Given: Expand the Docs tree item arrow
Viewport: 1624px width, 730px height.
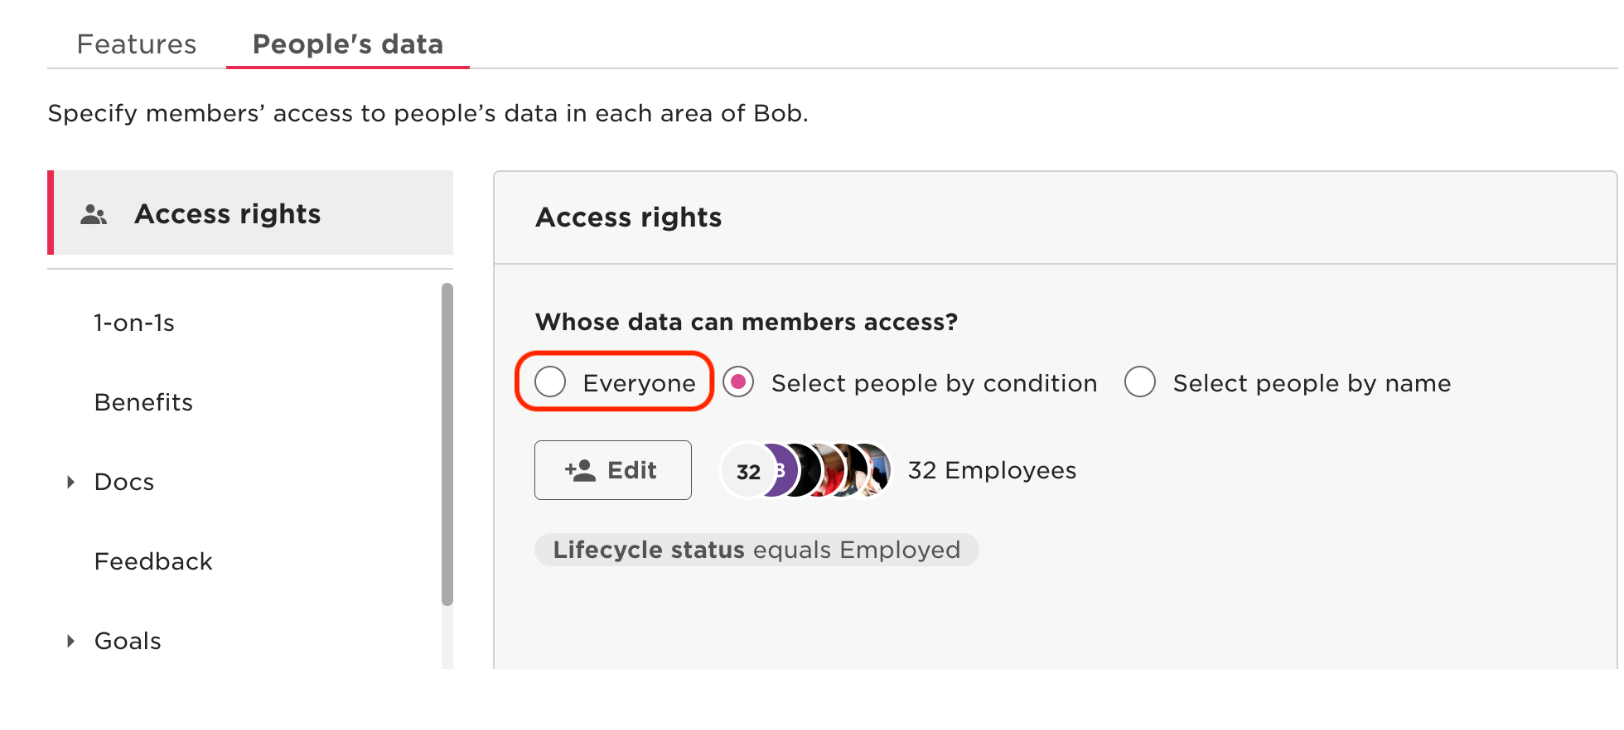Looking at the screenshot, I should [x=71, y=482].
